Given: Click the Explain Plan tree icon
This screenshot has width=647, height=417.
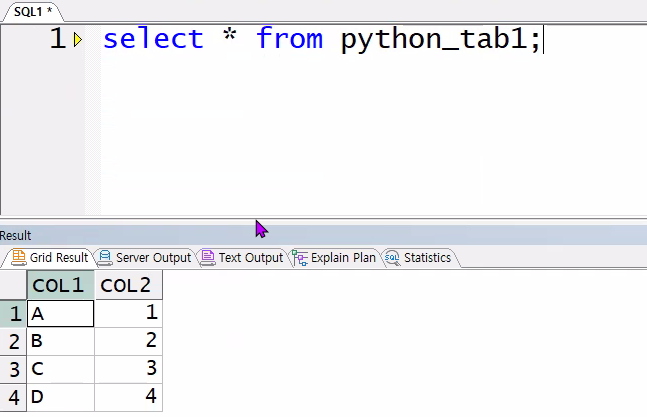Looking at the screenshot, I should click(x=300, y=258).
